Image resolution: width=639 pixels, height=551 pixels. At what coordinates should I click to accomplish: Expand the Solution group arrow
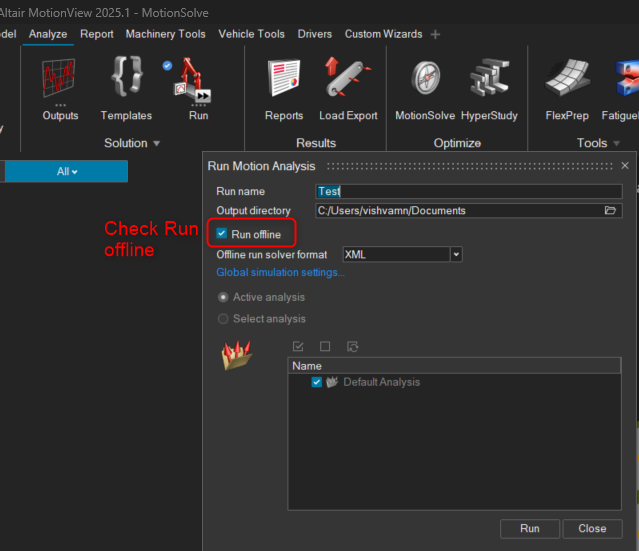156,143
